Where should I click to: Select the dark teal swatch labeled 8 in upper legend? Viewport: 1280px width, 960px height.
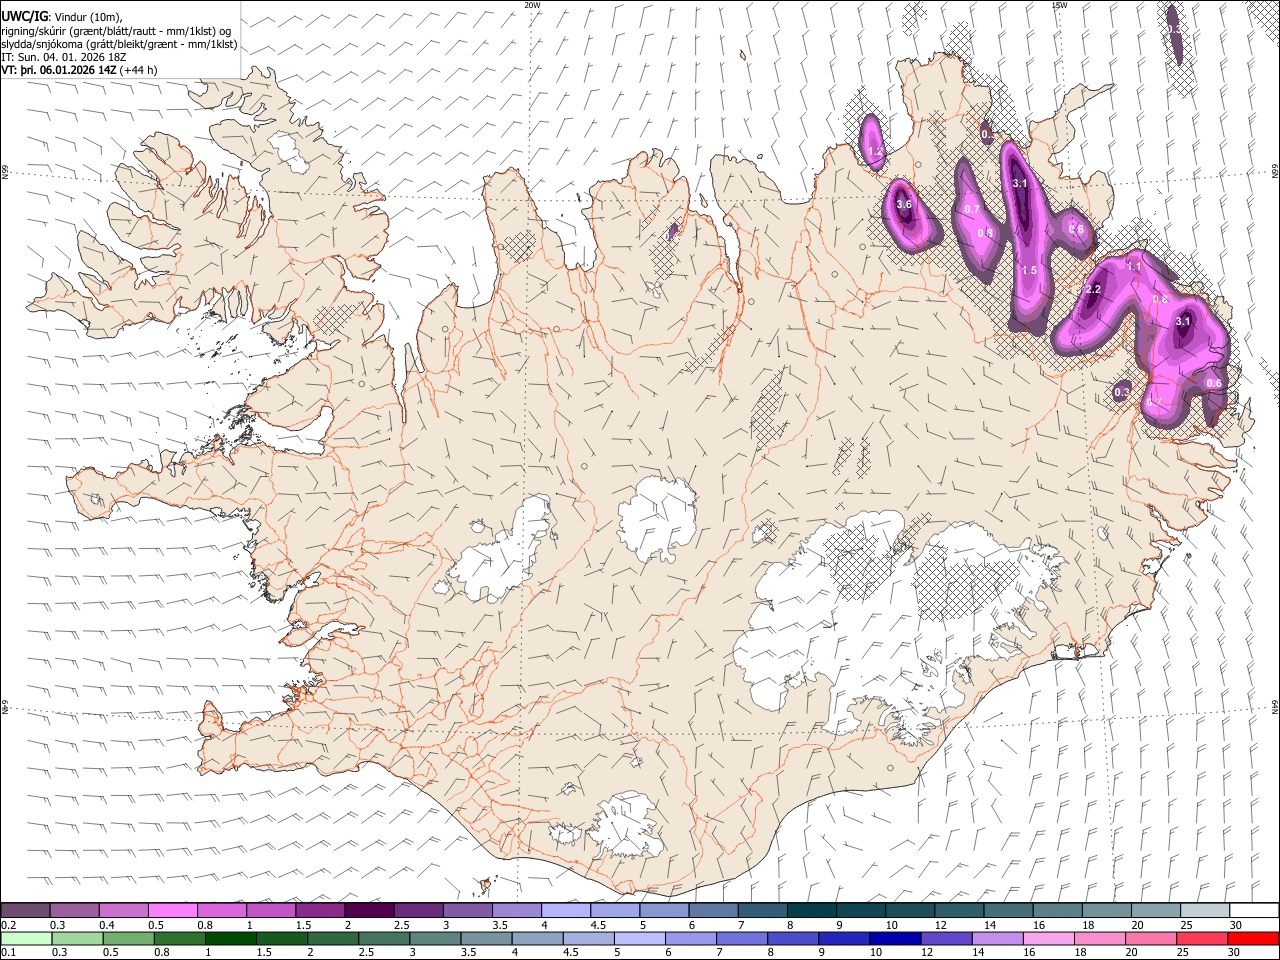tap(811, 910)
